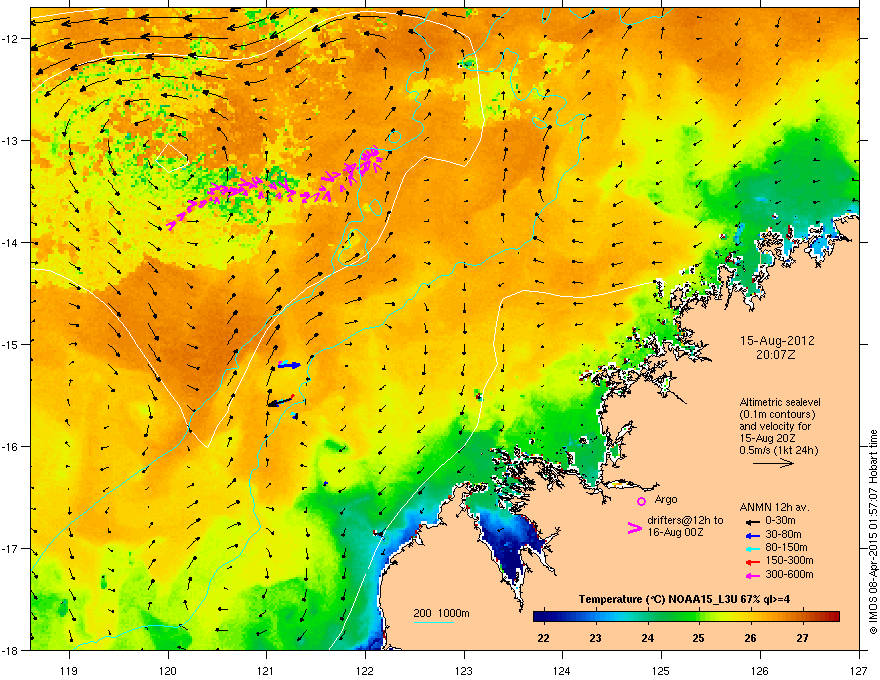This screenshot has height=680, width=880.
Task: Click the 0.5m/s velocity scale arrow
Action: point(773,463)
